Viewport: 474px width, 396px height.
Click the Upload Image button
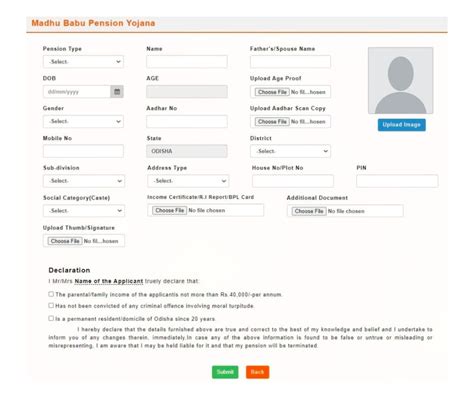click(402, 125)
